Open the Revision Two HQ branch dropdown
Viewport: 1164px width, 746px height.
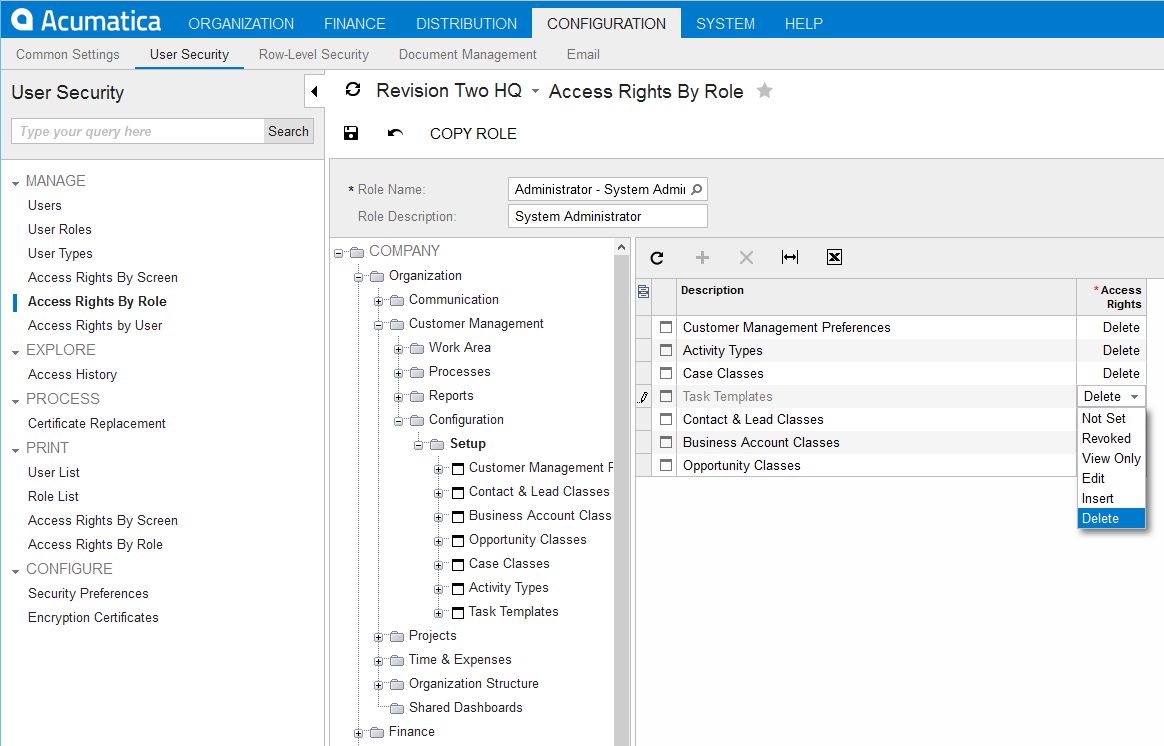point(535,91)
